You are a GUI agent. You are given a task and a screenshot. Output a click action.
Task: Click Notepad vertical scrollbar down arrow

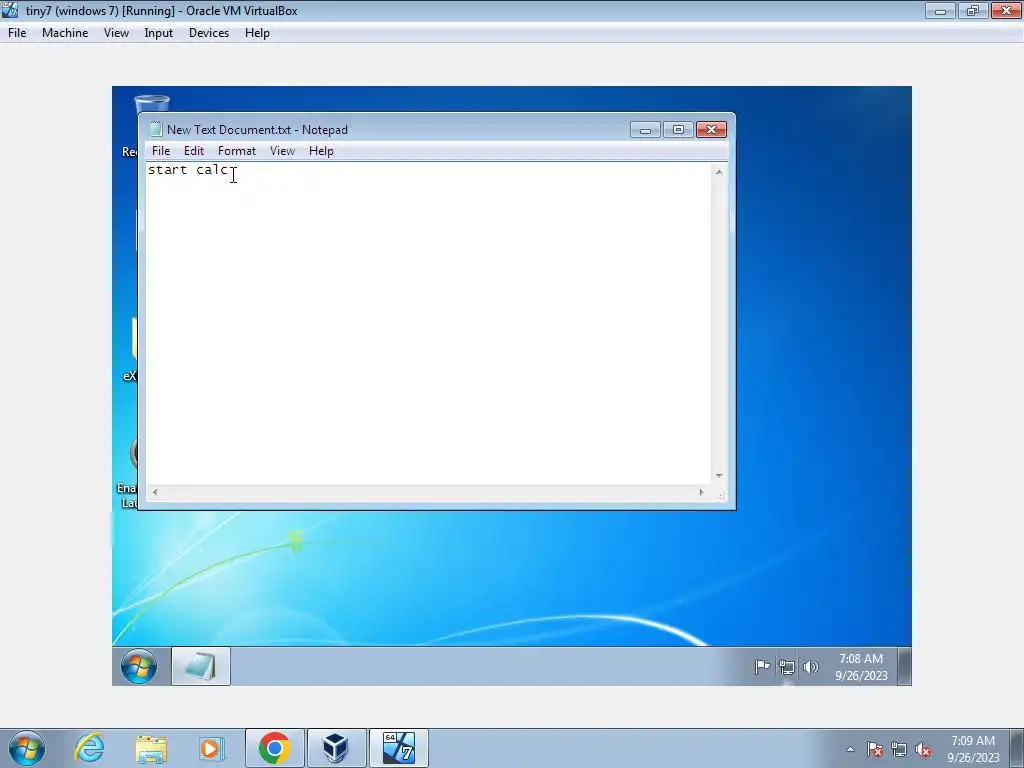(x=719, y=476)
